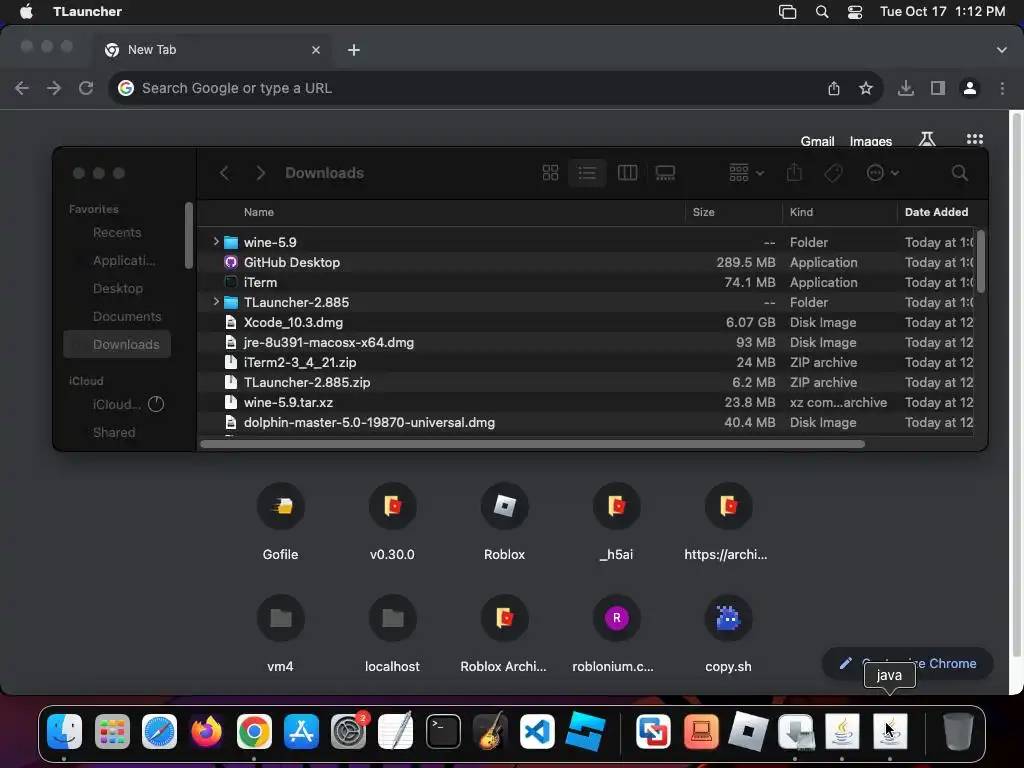Open Finder's group-by dropdown

pyautogui.click(x=746, y=173)
